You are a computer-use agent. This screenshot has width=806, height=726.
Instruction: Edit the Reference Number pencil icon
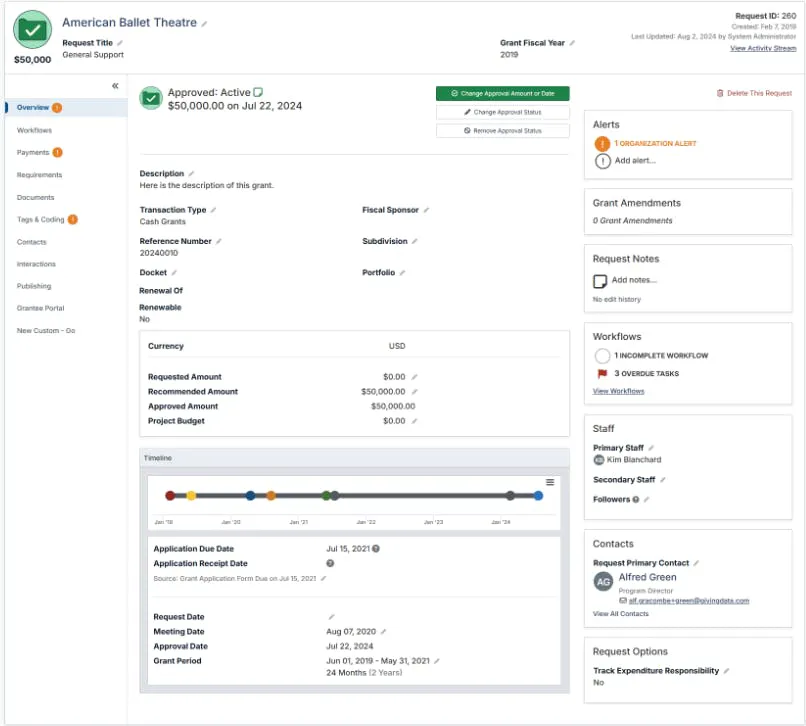click(218, 241)
